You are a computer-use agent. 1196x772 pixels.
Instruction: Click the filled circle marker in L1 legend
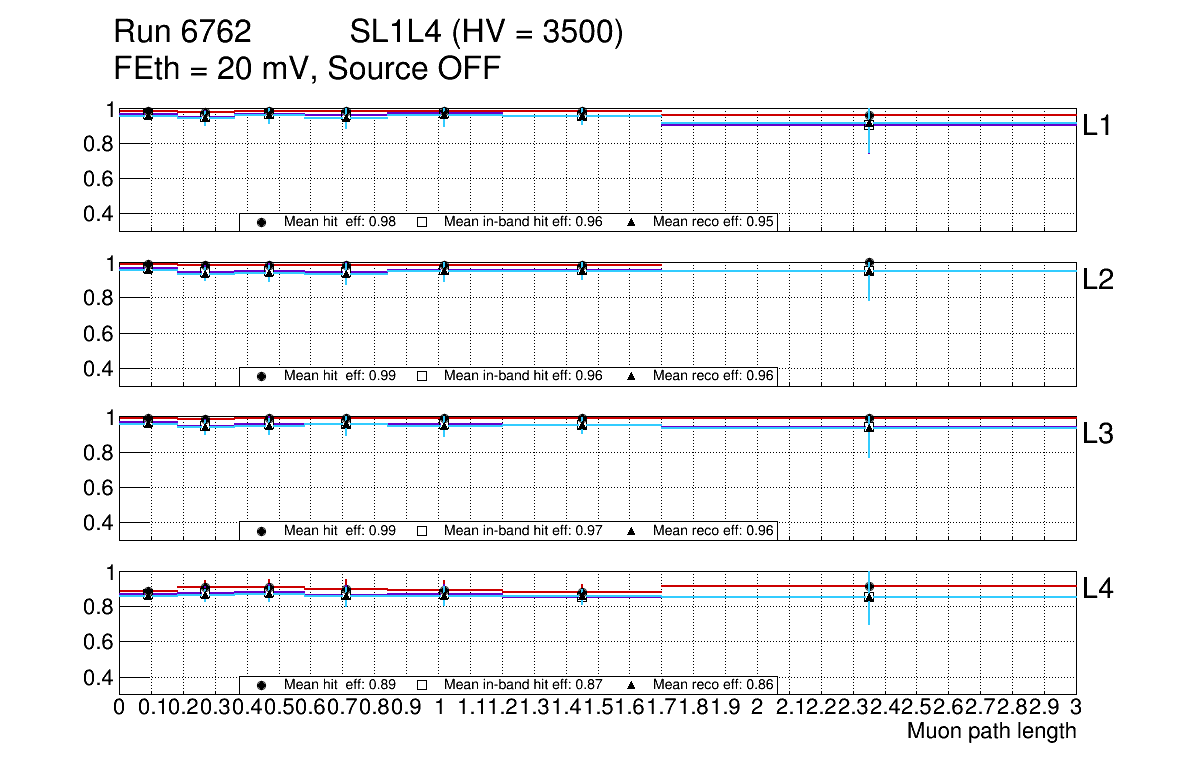click(x=261, y=222)
